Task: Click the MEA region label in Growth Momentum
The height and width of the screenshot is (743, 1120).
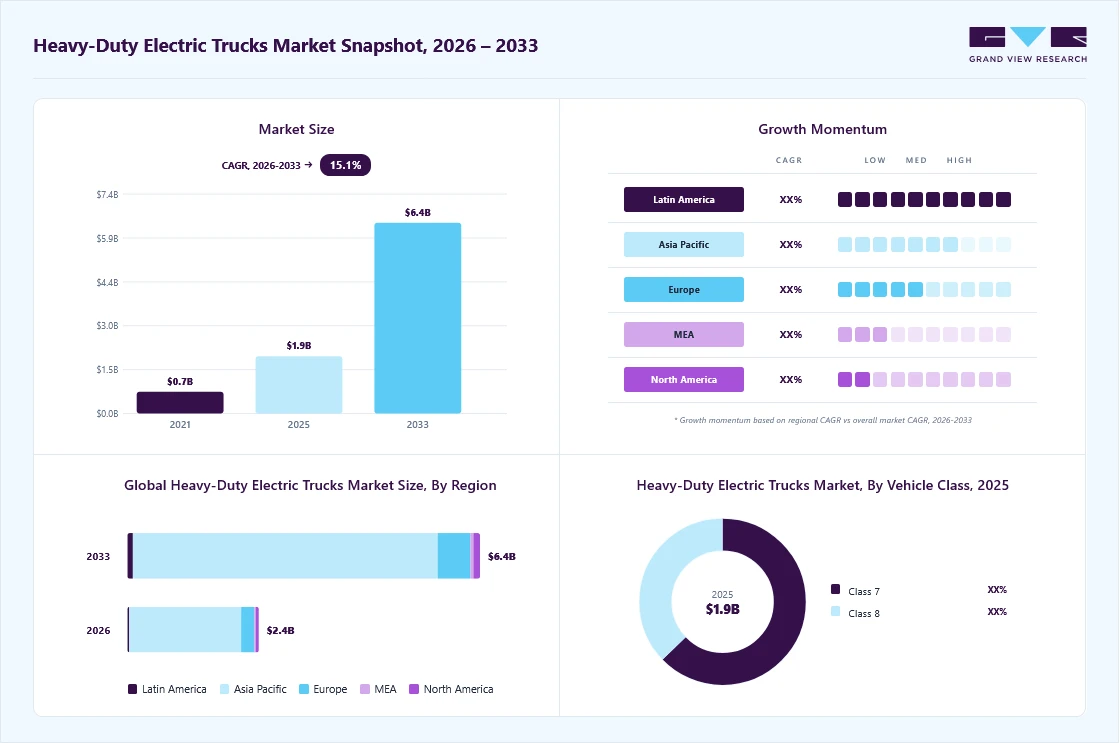Action: pyautogui.click(x=684, y=334)
